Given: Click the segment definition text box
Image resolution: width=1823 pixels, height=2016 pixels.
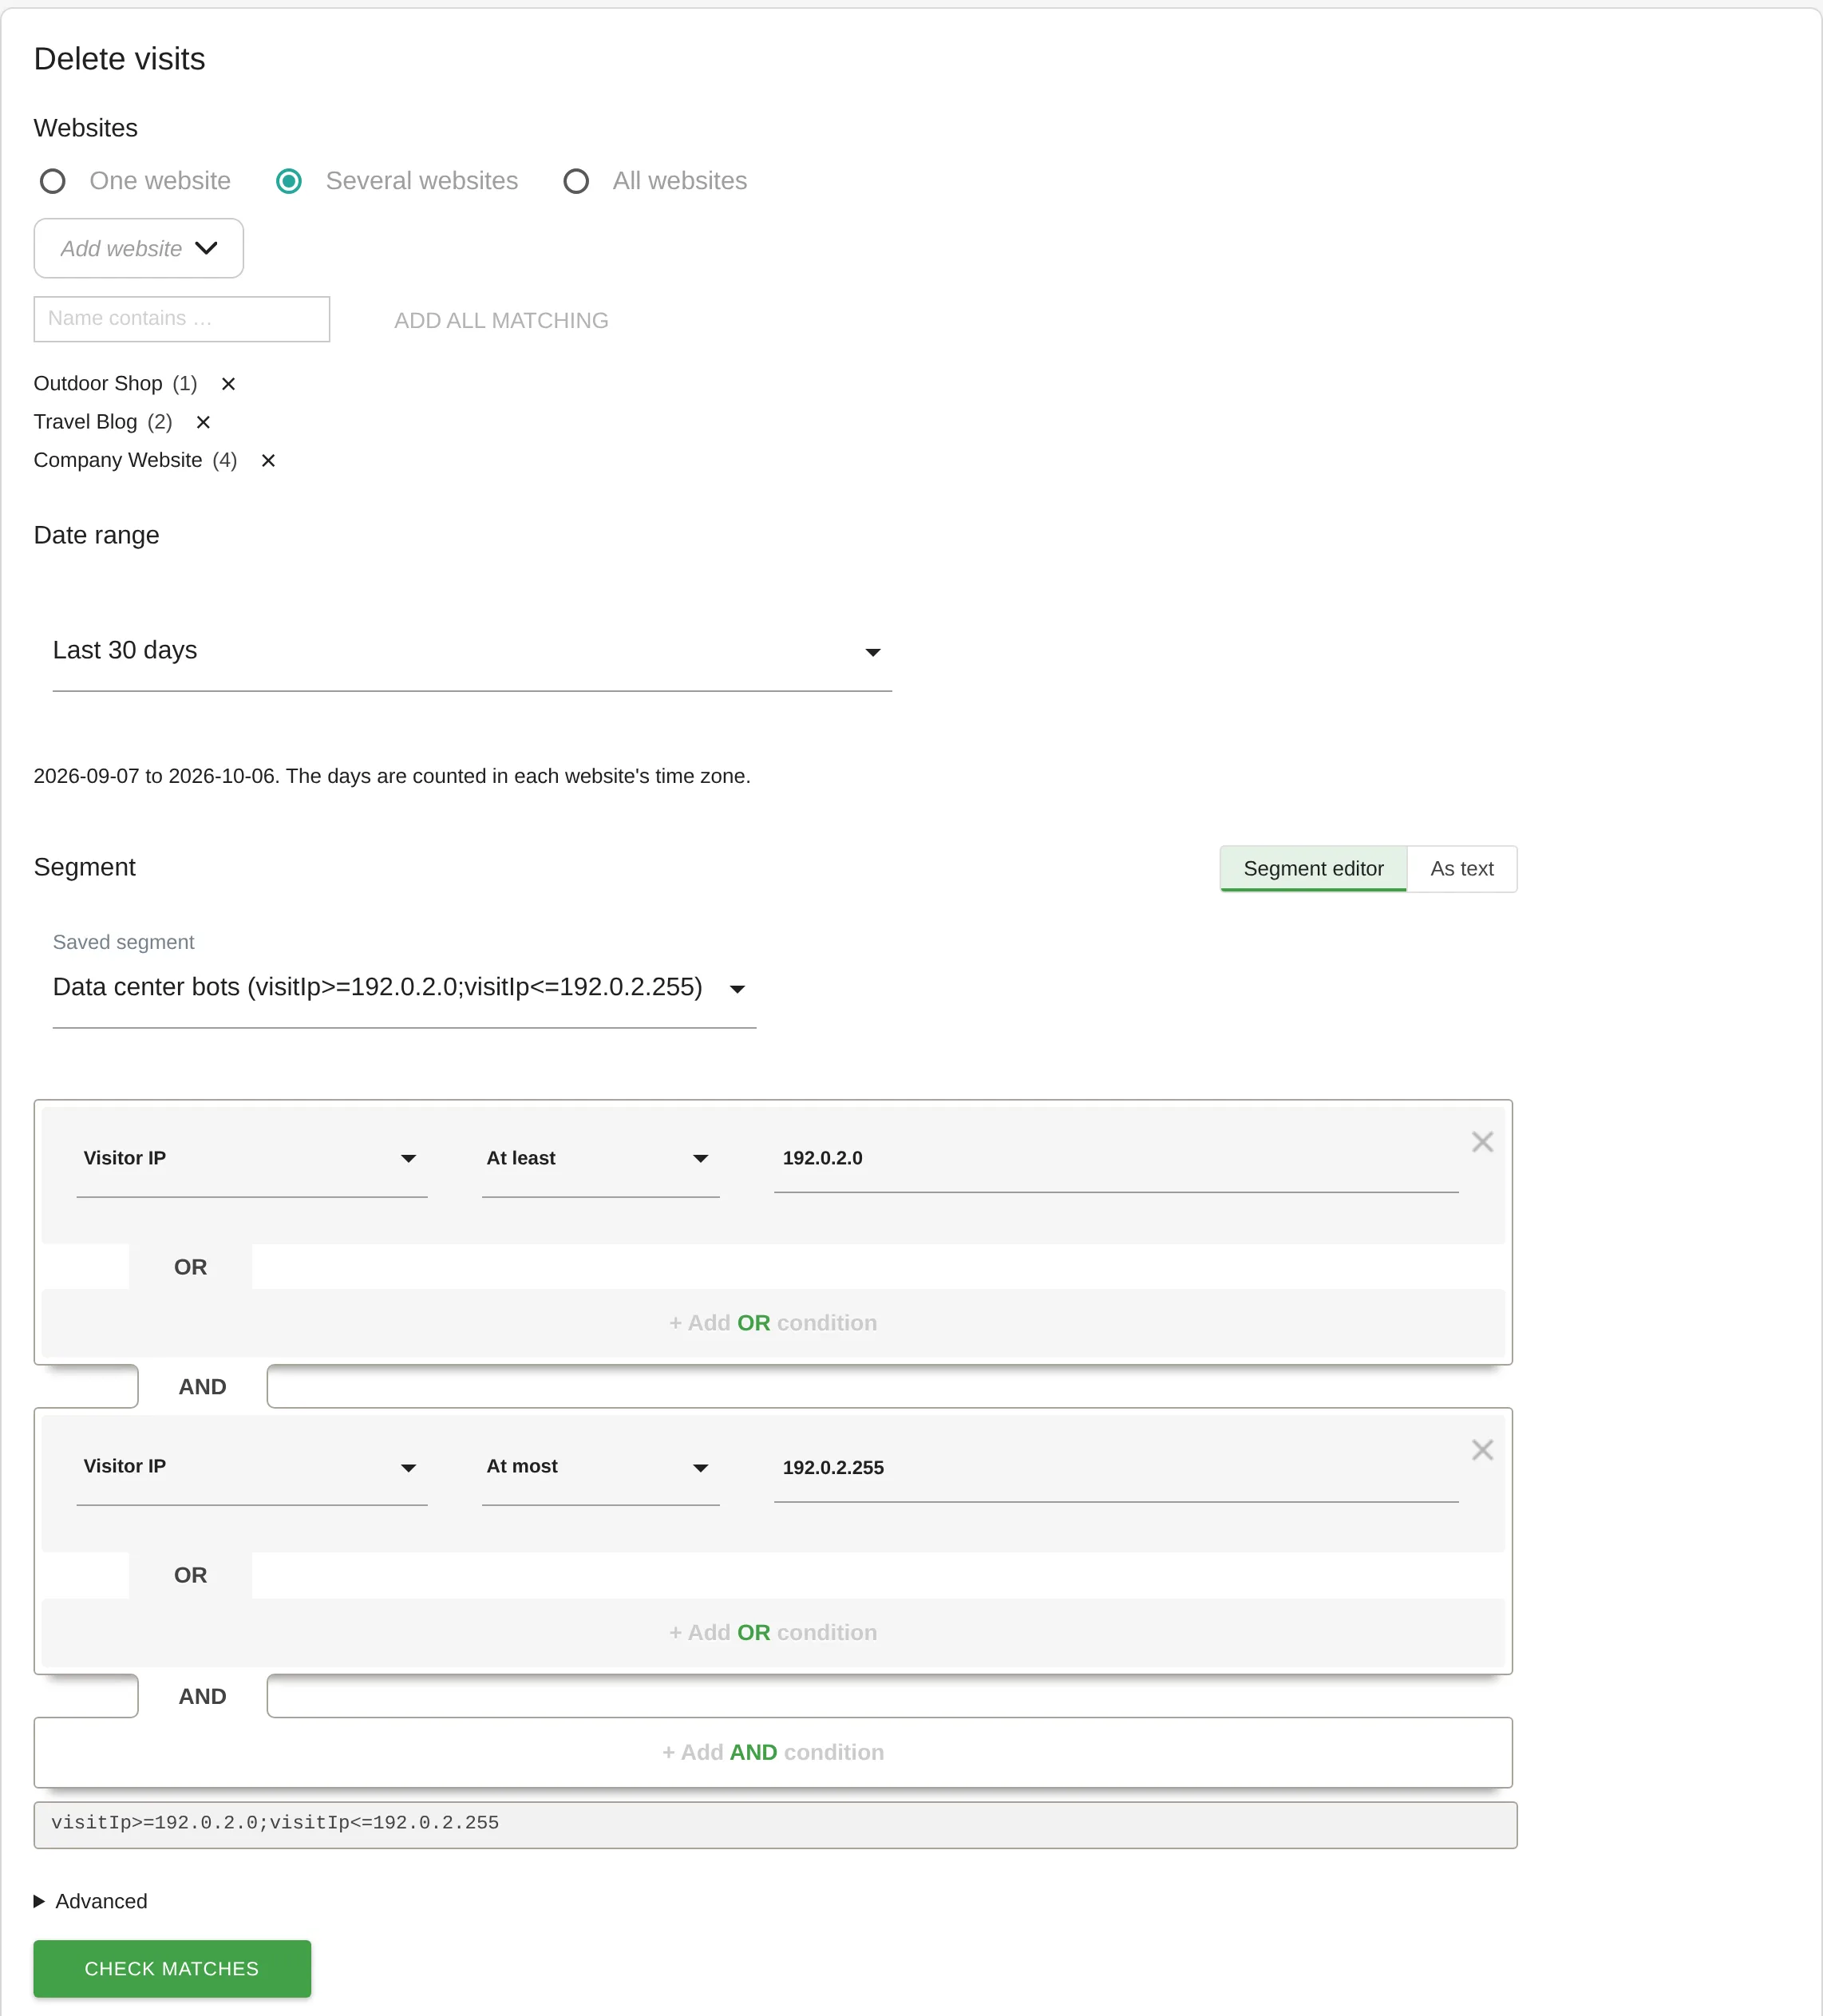Looking at the screenshot, I should pos(775,1824).
